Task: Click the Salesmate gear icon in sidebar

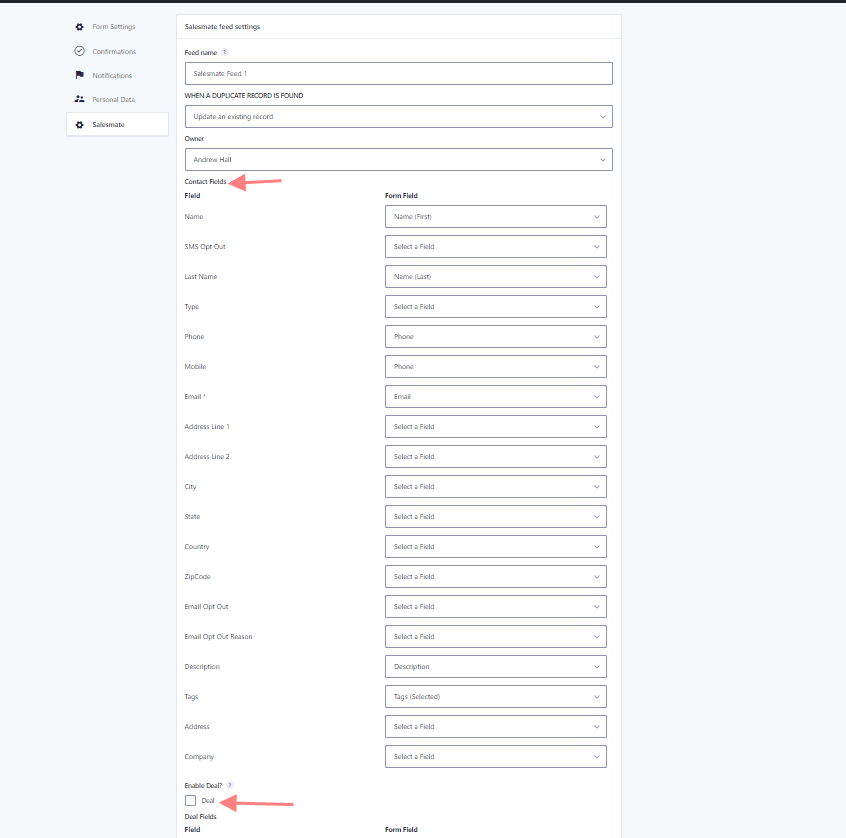Action: coord(79,125)
